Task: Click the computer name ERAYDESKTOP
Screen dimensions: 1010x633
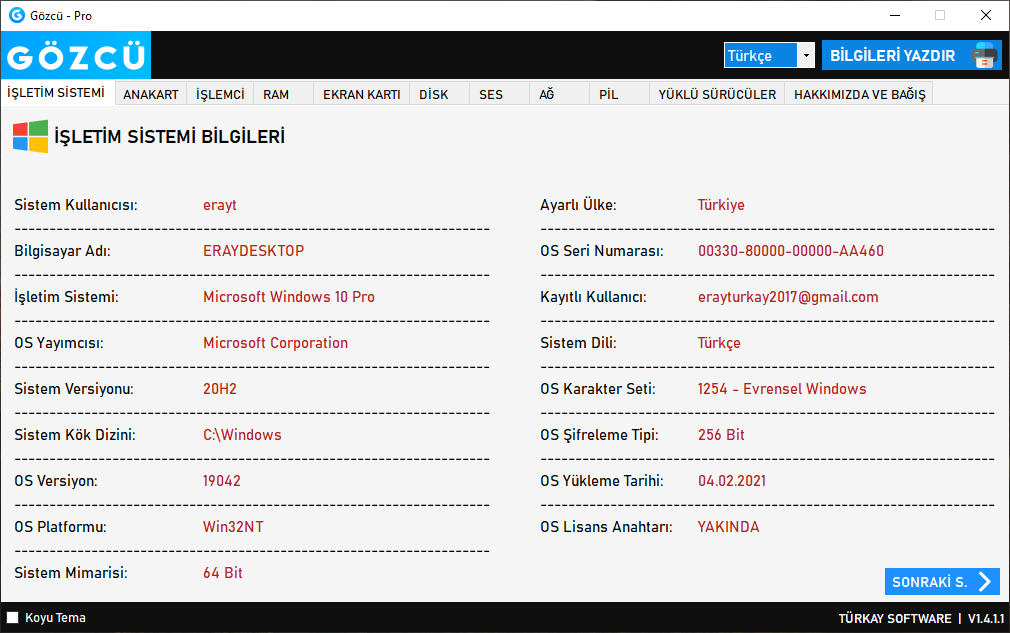Action: (x=253, y=250)
